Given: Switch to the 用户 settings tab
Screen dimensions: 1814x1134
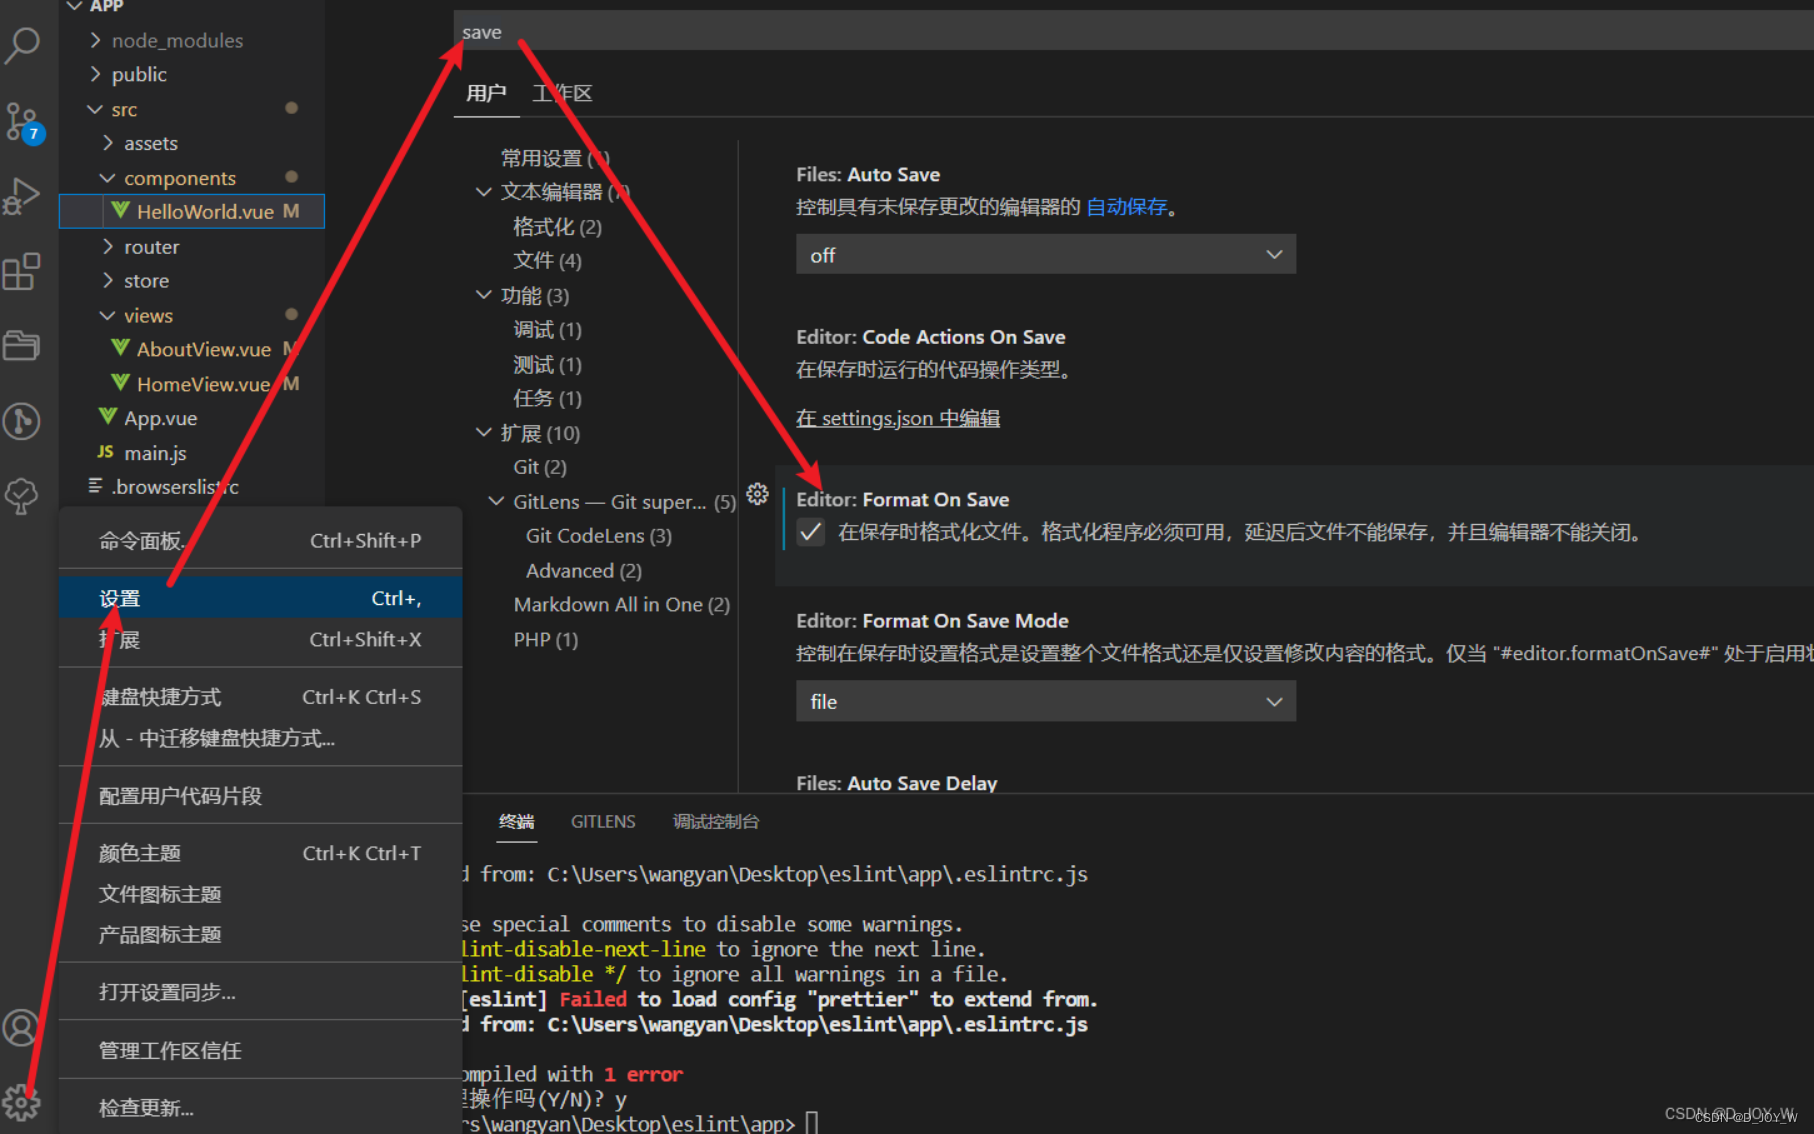Looking at the screenshot, I should [486, 93].
